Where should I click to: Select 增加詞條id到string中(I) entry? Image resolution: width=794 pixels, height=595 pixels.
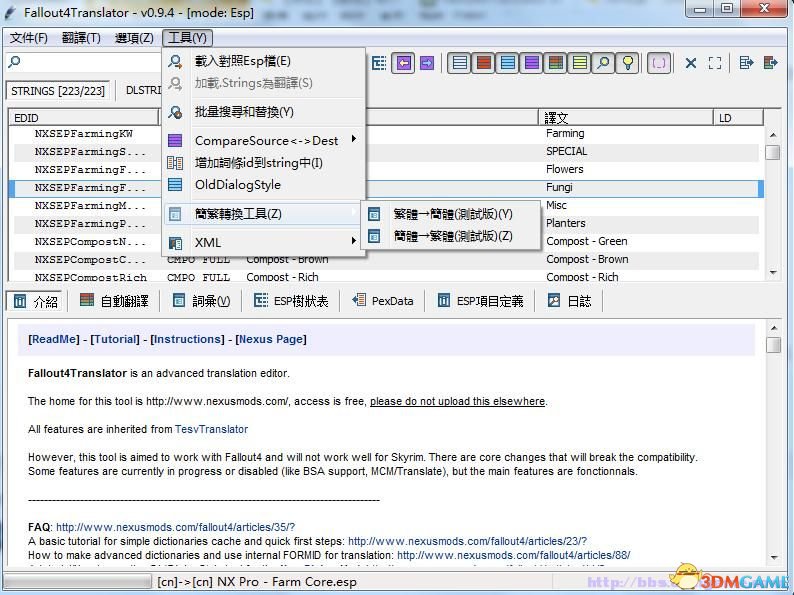click(x=264, y=163)
